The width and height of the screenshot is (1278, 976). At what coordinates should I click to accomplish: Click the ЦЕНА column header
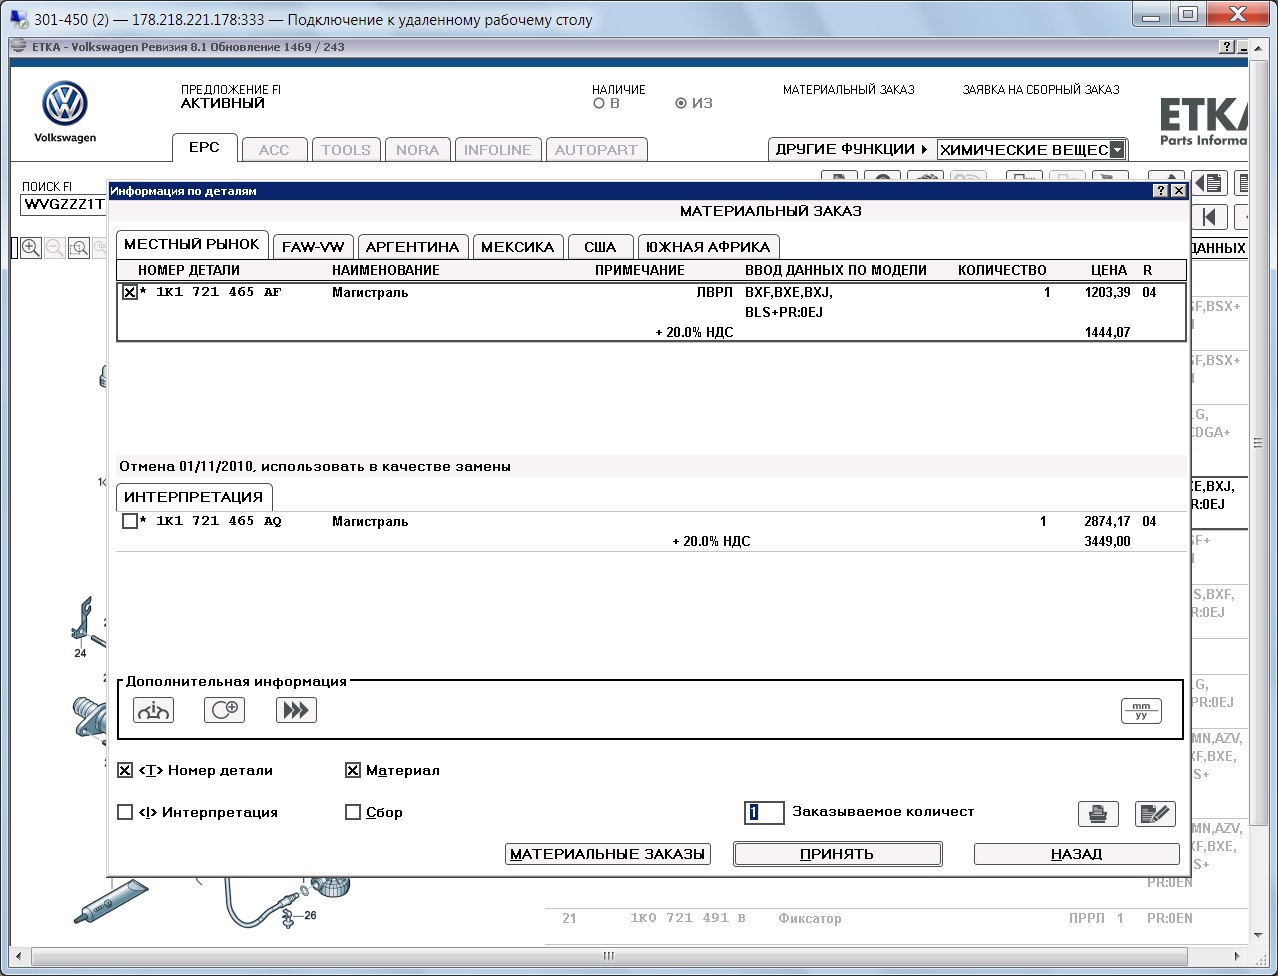click(1109, 270)
